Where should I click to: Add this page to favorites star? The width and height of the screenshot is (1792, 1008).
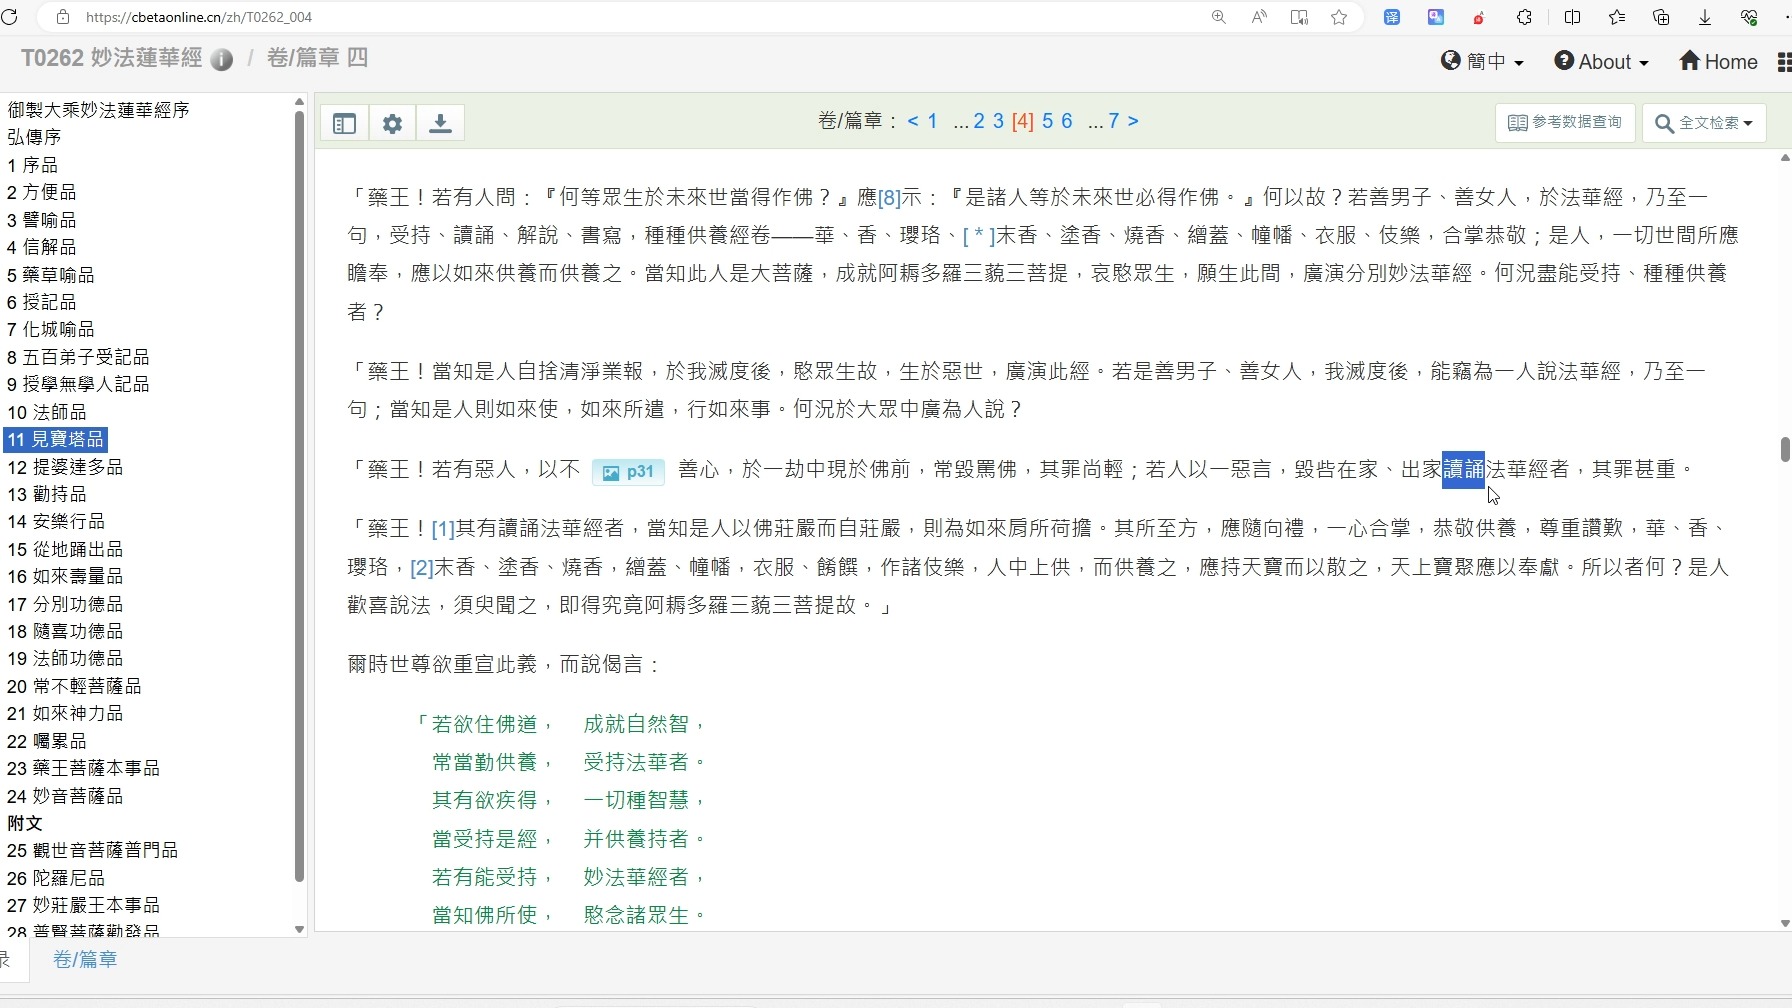(1339, 17)
